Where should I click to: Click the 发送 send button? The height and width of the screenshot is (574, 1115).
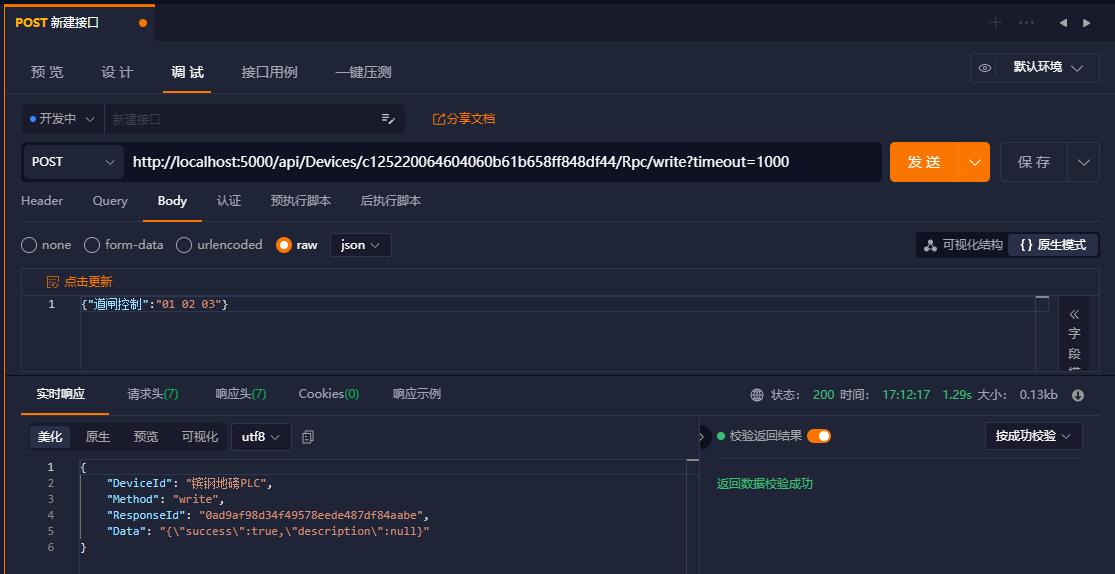tap(924, 162)
